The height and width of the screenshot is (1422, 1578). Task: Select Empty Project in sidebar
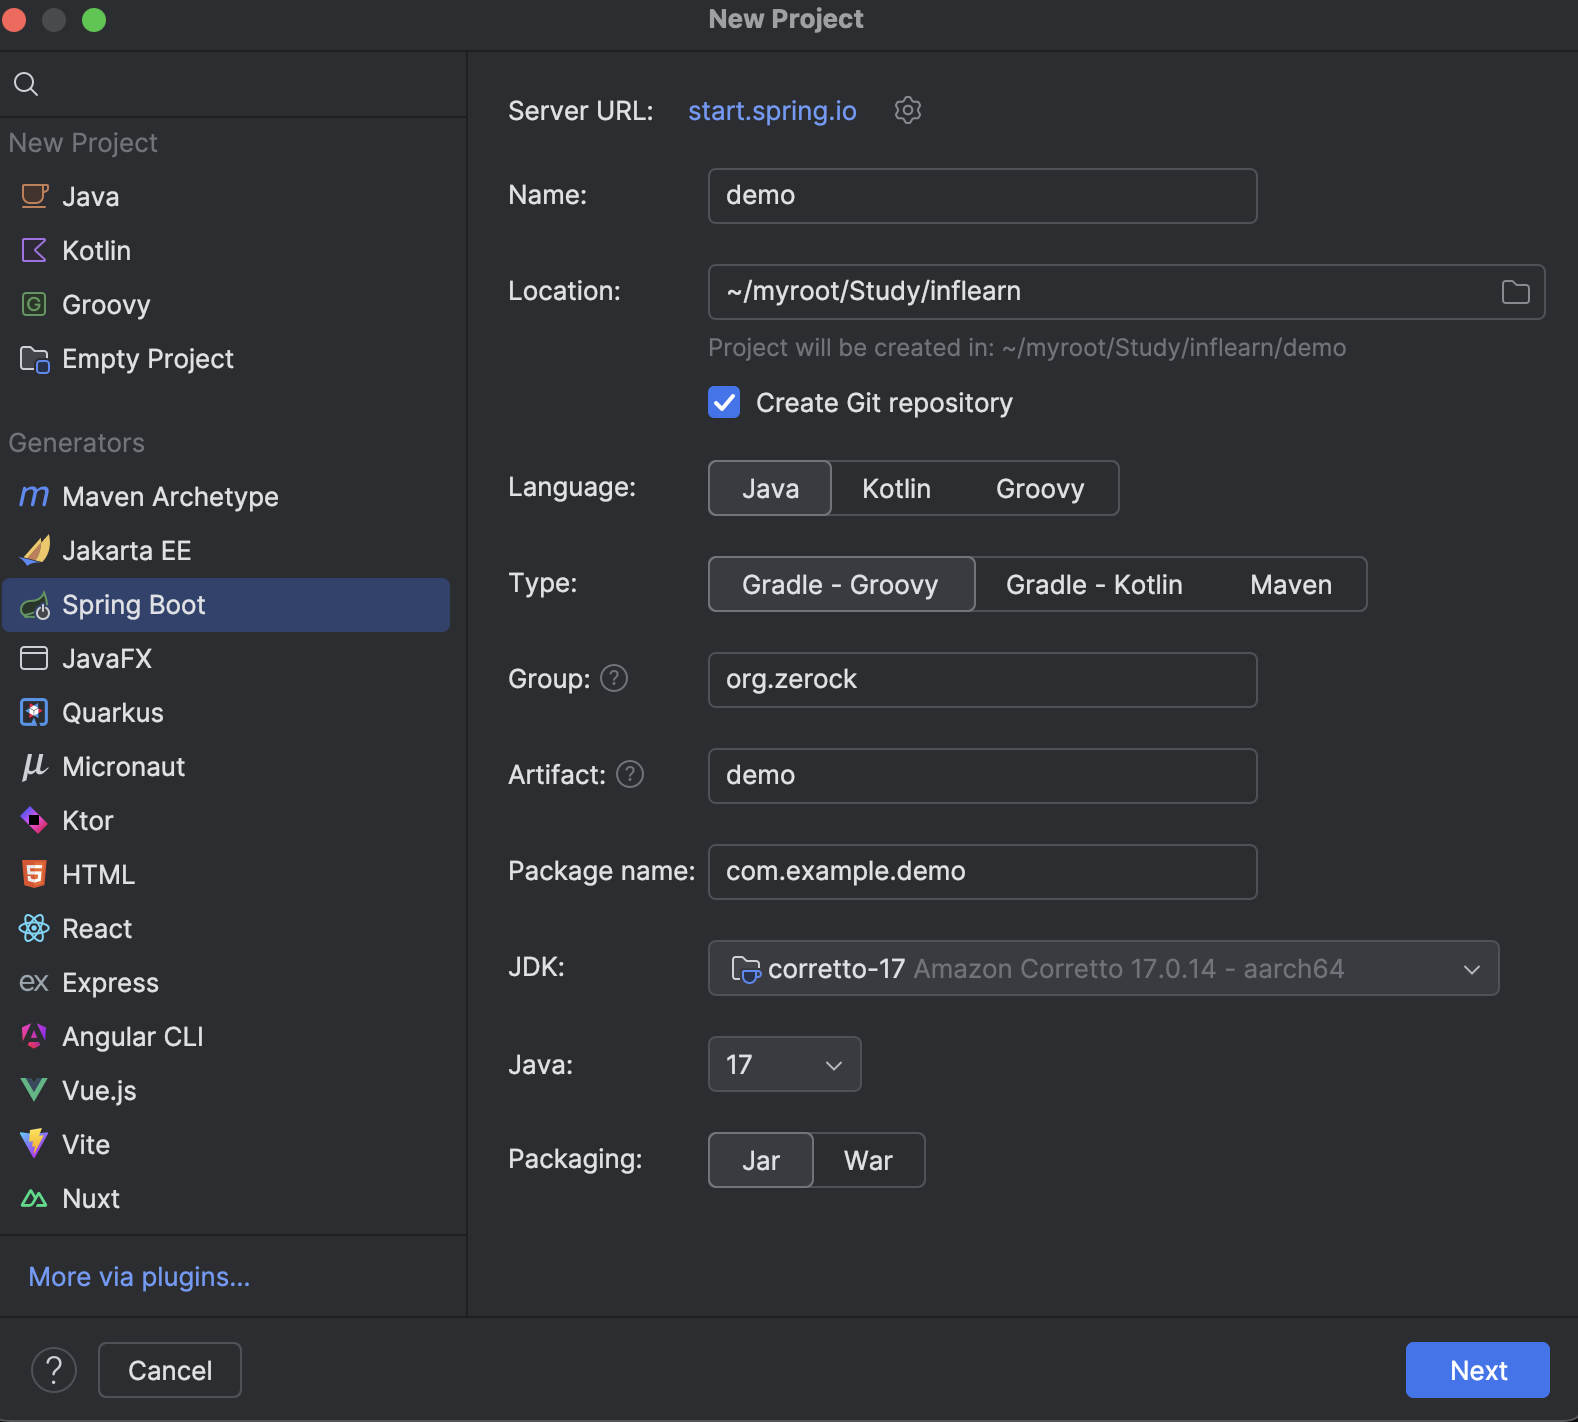(226, 358)
